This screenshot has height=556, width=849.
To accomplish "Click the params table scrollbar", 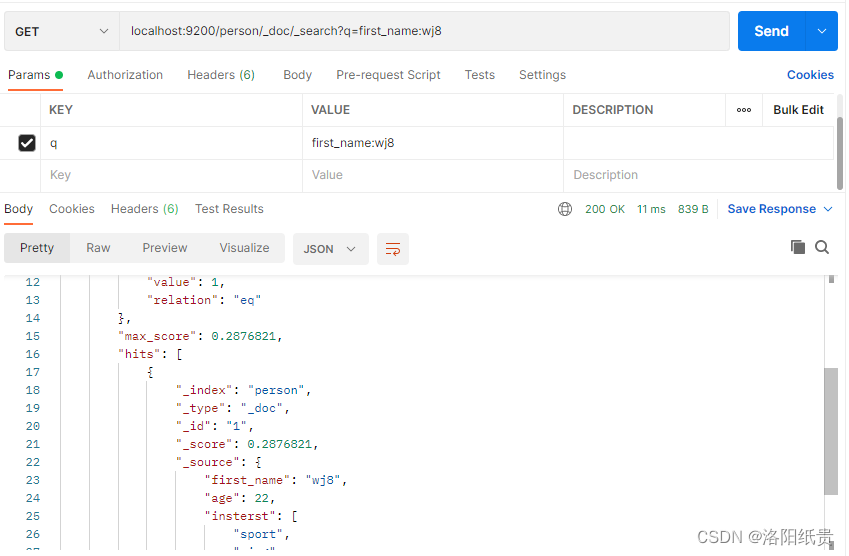I will 840,153.
